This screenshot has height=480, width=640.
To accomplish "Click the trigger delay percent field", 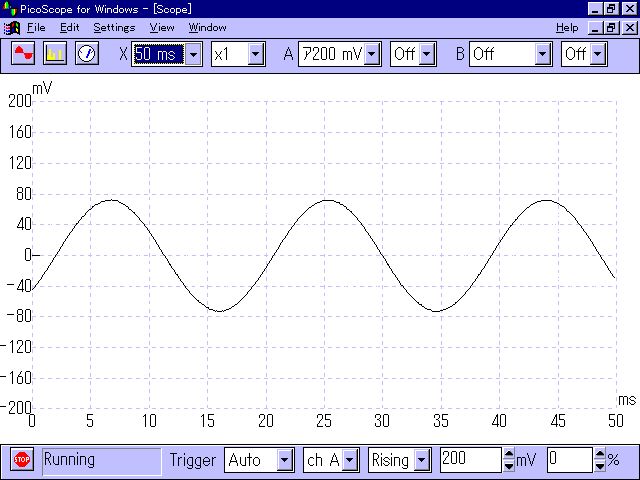I will (569, 460).
